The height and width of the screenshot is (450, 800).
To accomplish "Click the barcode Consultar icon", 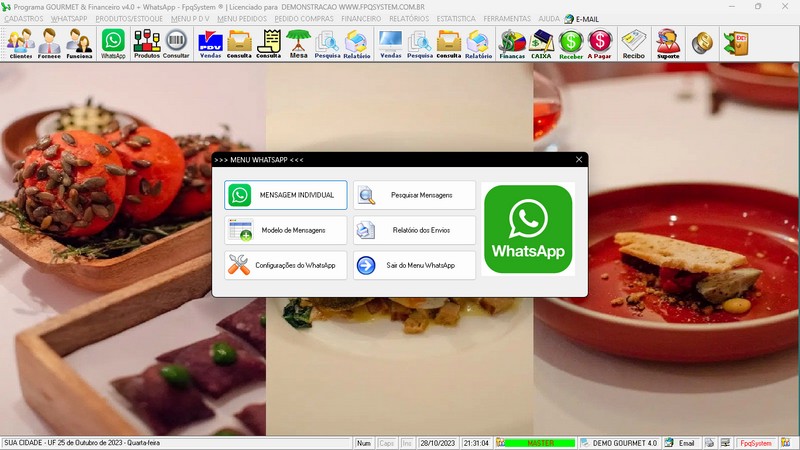I will [x=176, y=44].
